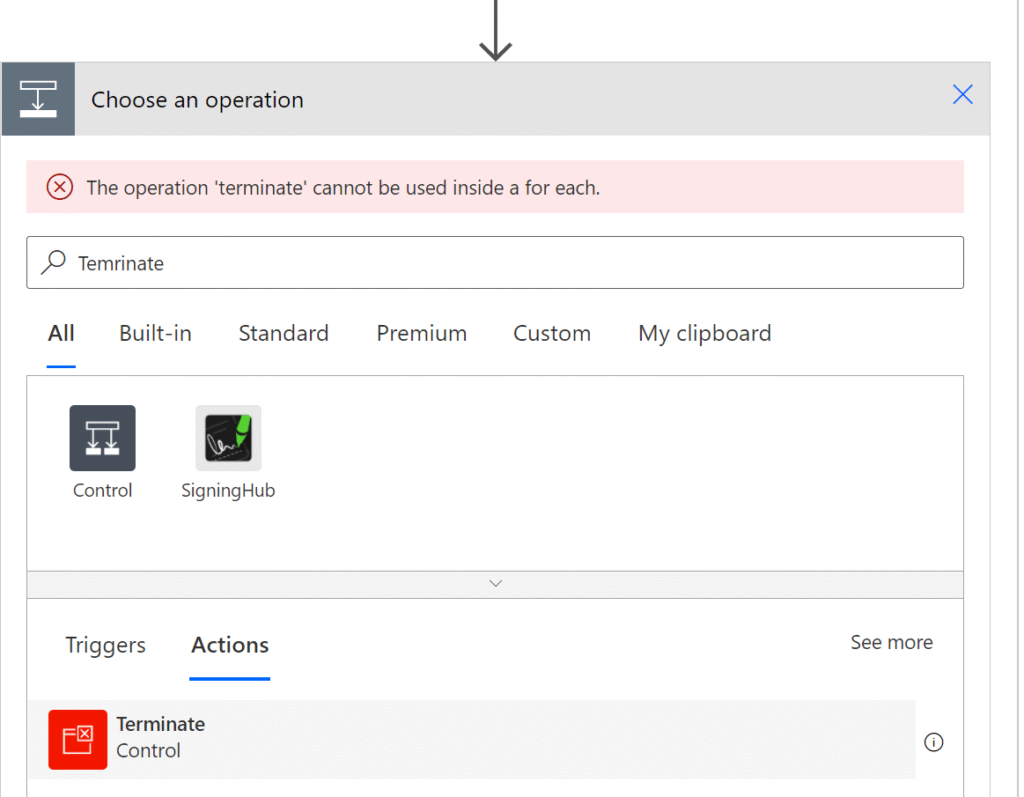Viewport: 1024px width, 797px height.
Task: Switch to the Built-in tab
Action: pos(155,333)
